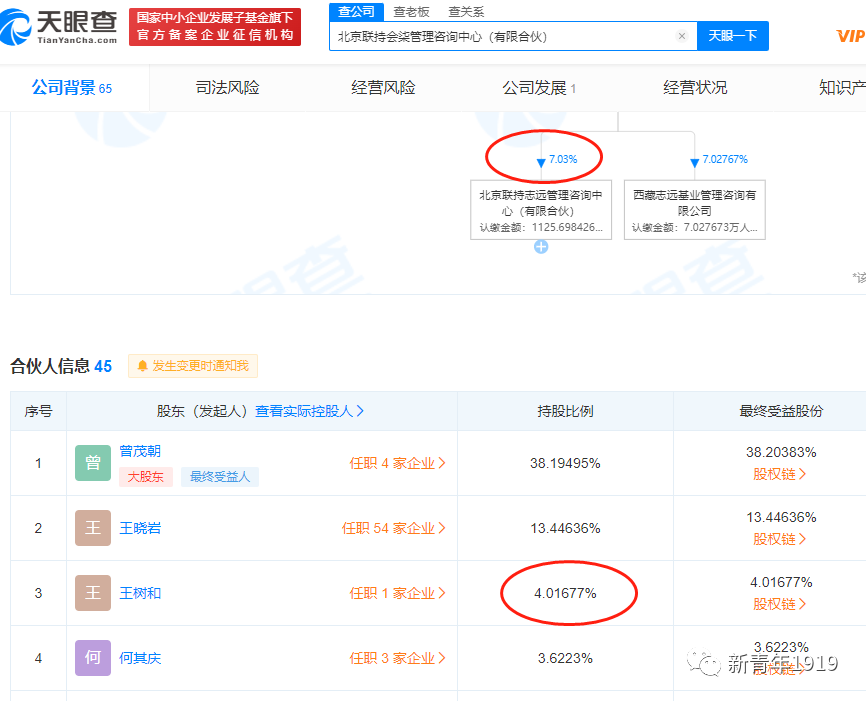Select the 查关系 search tab
Screen dimensions: 866x701
click(x=466, y=12)
